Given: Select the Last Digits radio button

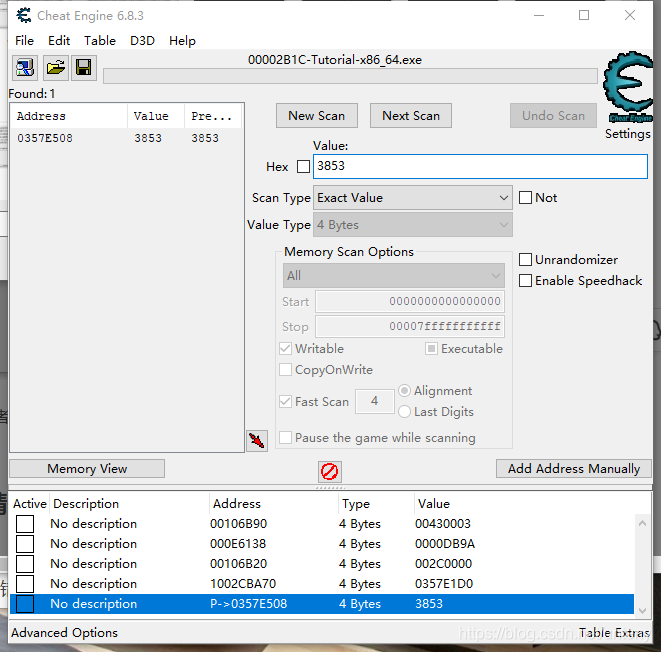Looking at the screenshot, I should (404, 411).
